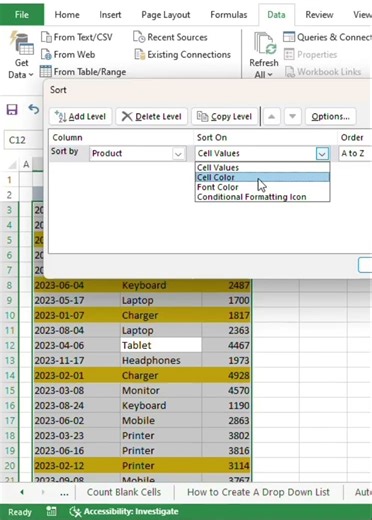Click From Text/CSV import icon
Image resolution: width=372 pixels, height=520 pixels.
click(46, 37)
